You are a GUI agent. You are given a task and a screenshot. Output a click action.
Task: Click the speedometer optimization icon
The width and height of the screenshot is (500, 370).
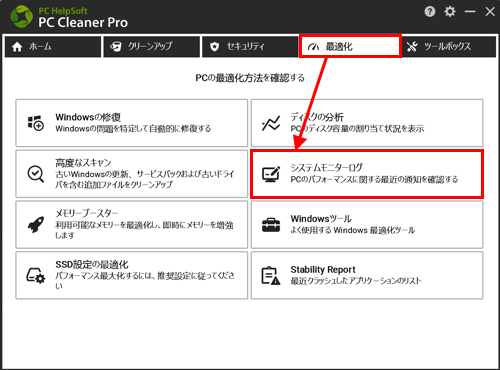click(x=313, y=47)
